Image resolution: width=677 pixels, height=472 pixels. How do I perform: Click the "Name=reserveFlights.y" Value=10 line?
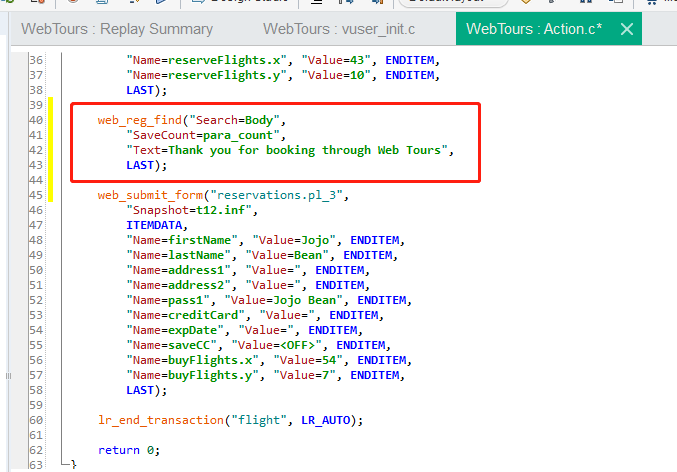point(283,75)
